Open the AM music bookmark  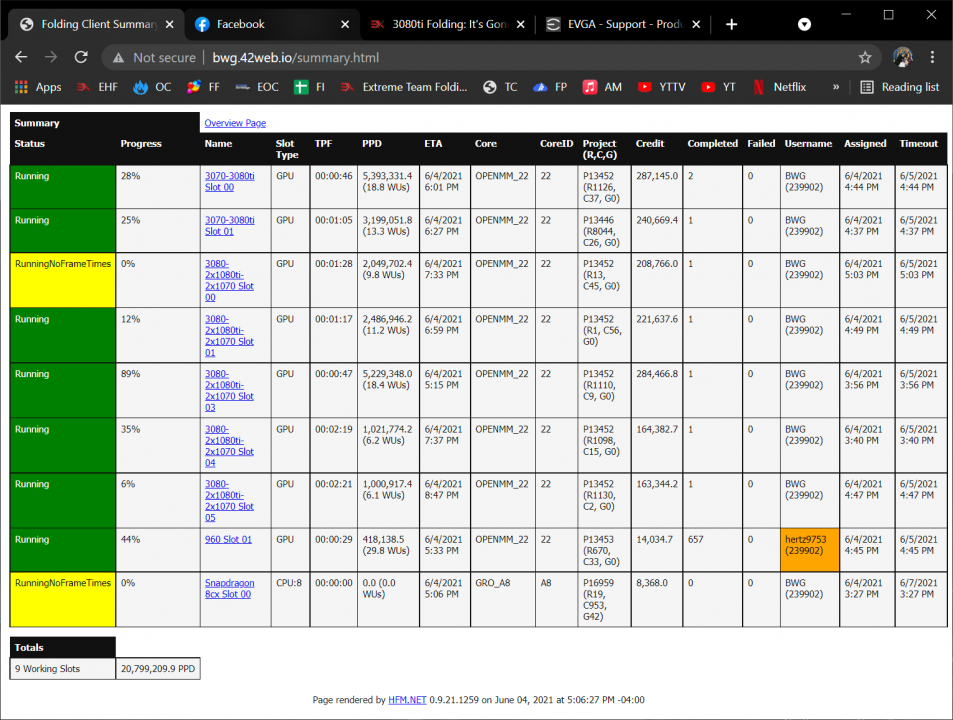point(603,87)
